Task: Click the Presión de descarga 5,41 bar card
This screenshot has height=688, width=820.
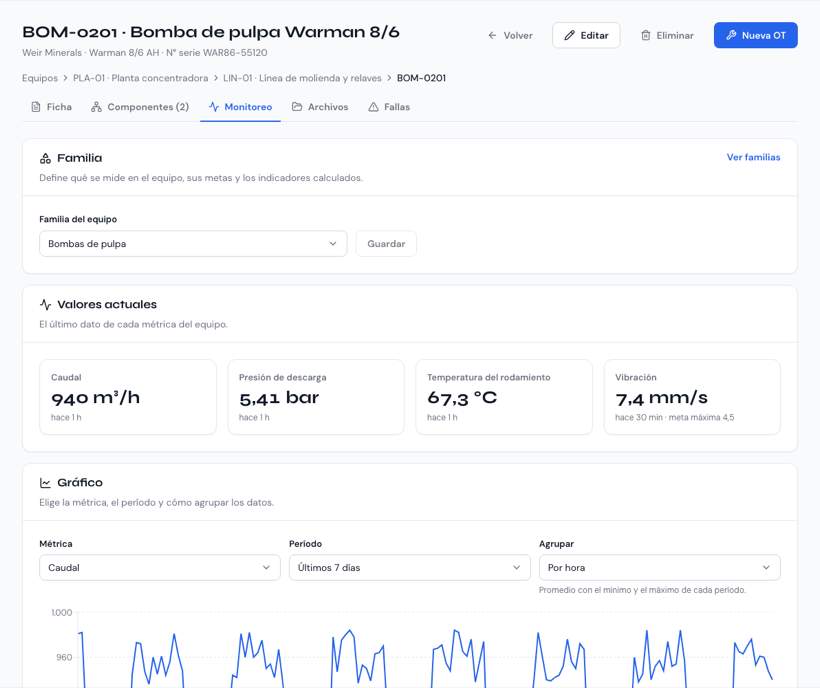Action: coord(316,397)
